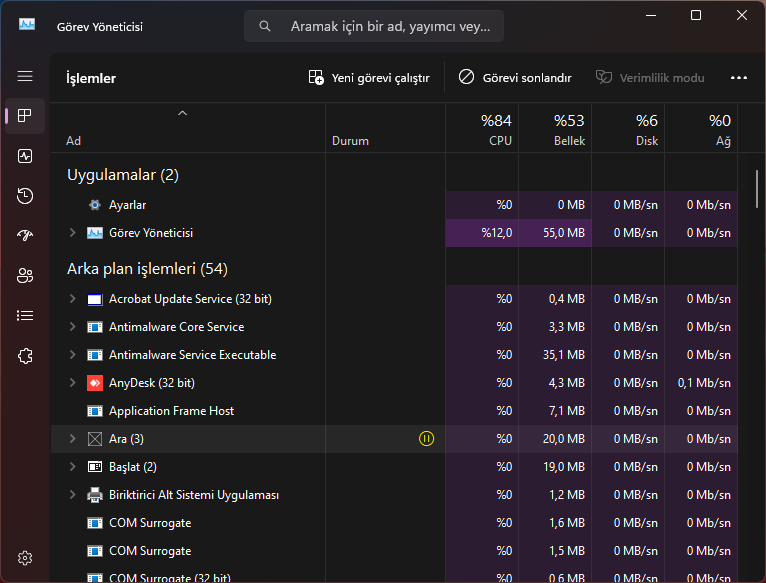Expand the Acrobat Update Service row
The width and height of the screenshot is (766, 583).
[72, 299]
